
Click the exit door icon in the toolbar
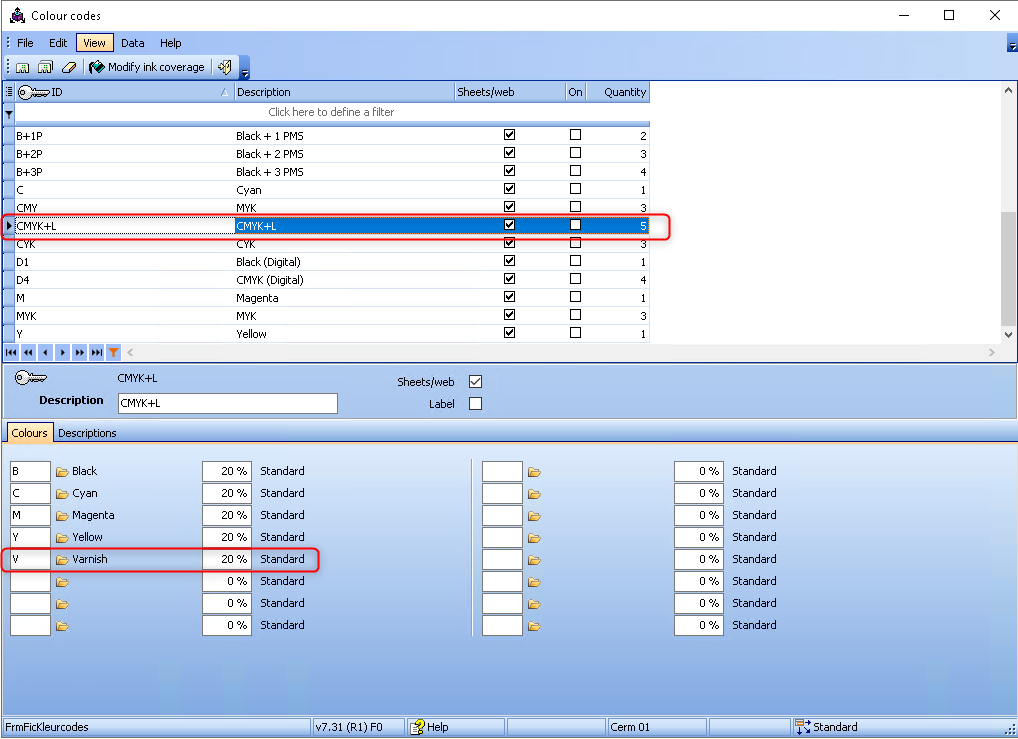[x=225, y=67]
